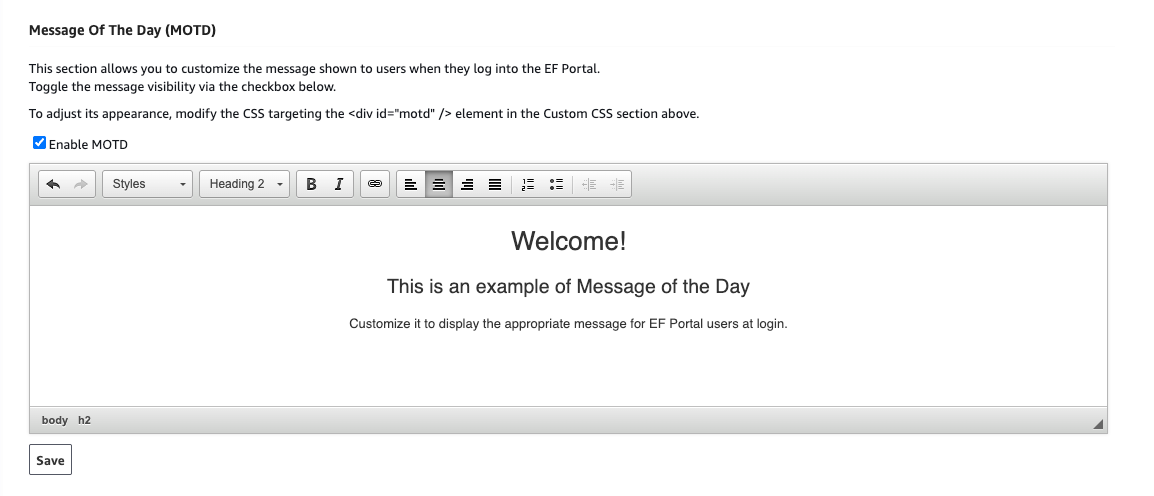Click the increase indent icon

coord(617,184)
